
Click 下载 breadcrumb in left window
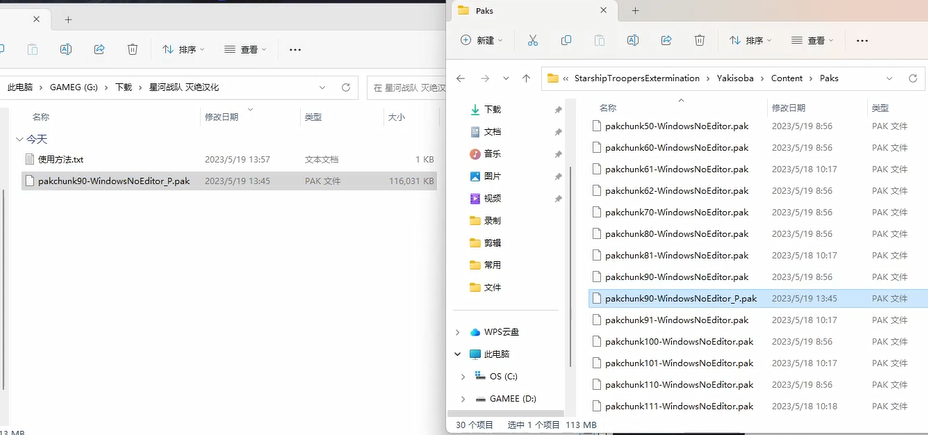click(123, 88)
